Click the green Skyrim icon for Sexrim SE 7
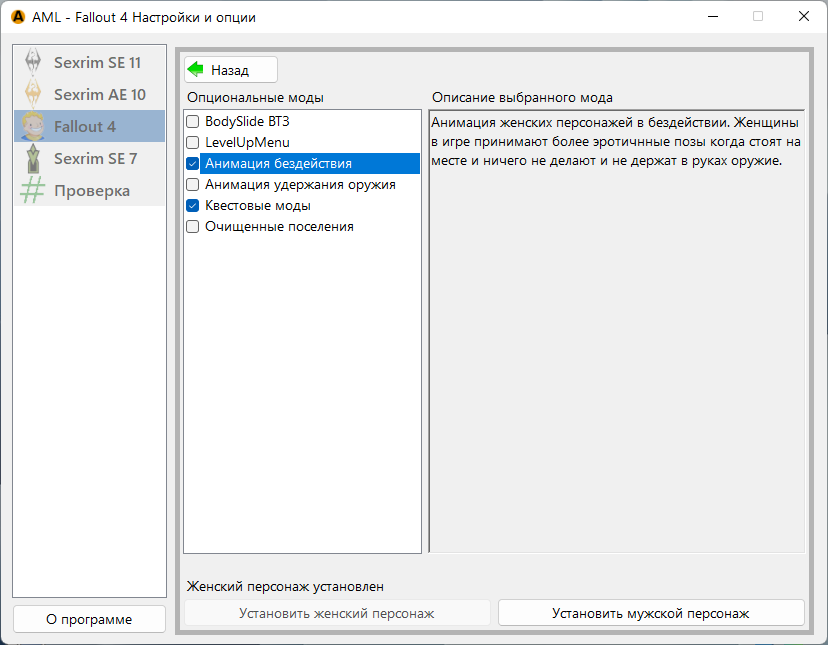Screen dimensions: 828x645 (33, 158)
